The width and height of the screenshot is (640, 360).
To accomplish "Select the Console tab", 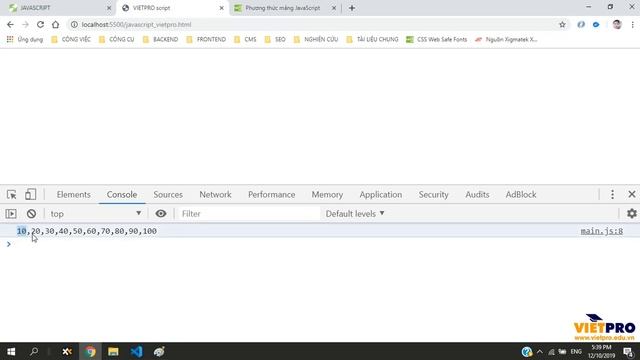I will [122, 195].
